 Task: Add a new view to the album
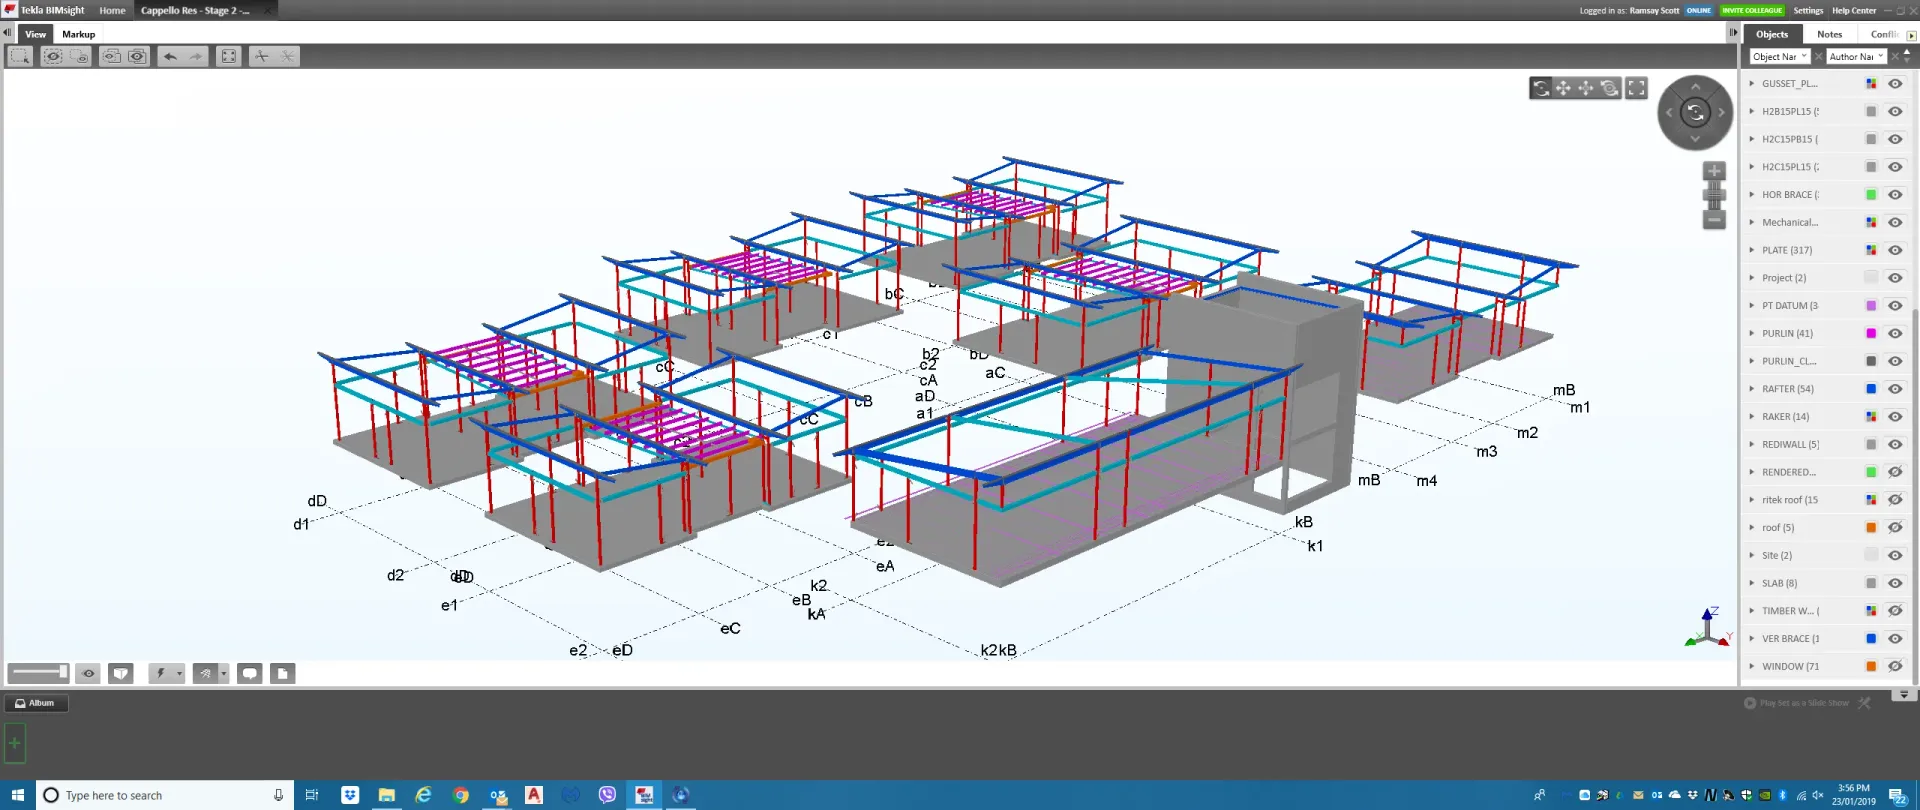pos(14,743)
